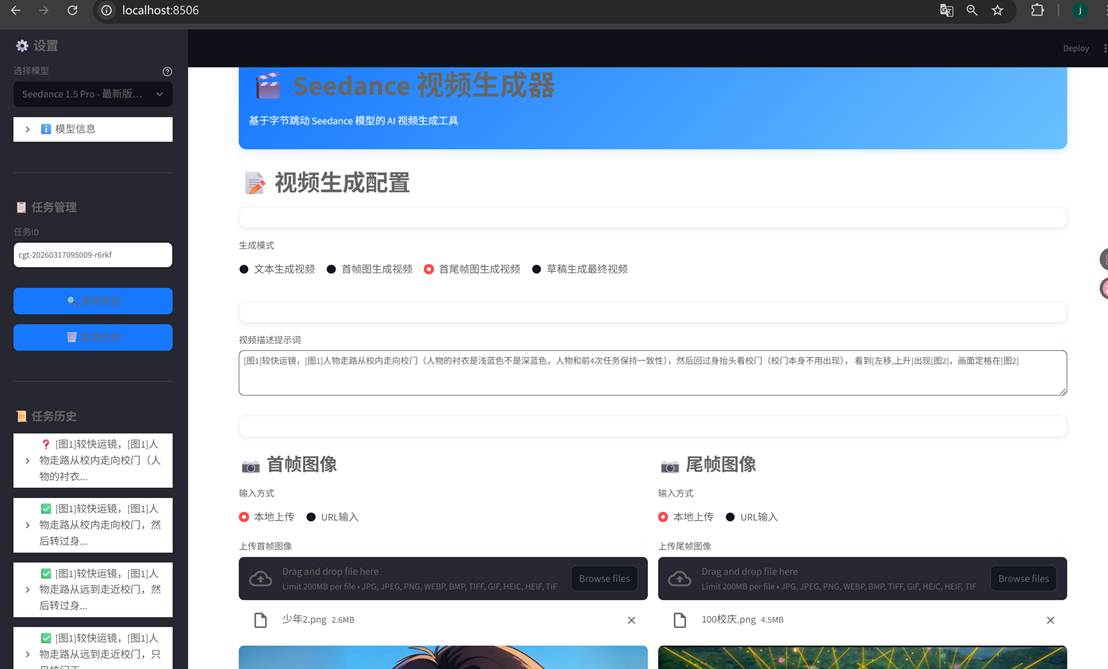
Task: Expand history task 从远到走近校门，只
Action: [x=93, y=648]
